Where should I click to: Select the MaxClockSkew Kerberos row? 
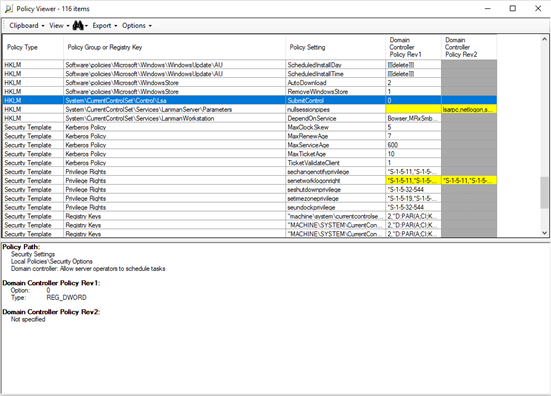249,127
